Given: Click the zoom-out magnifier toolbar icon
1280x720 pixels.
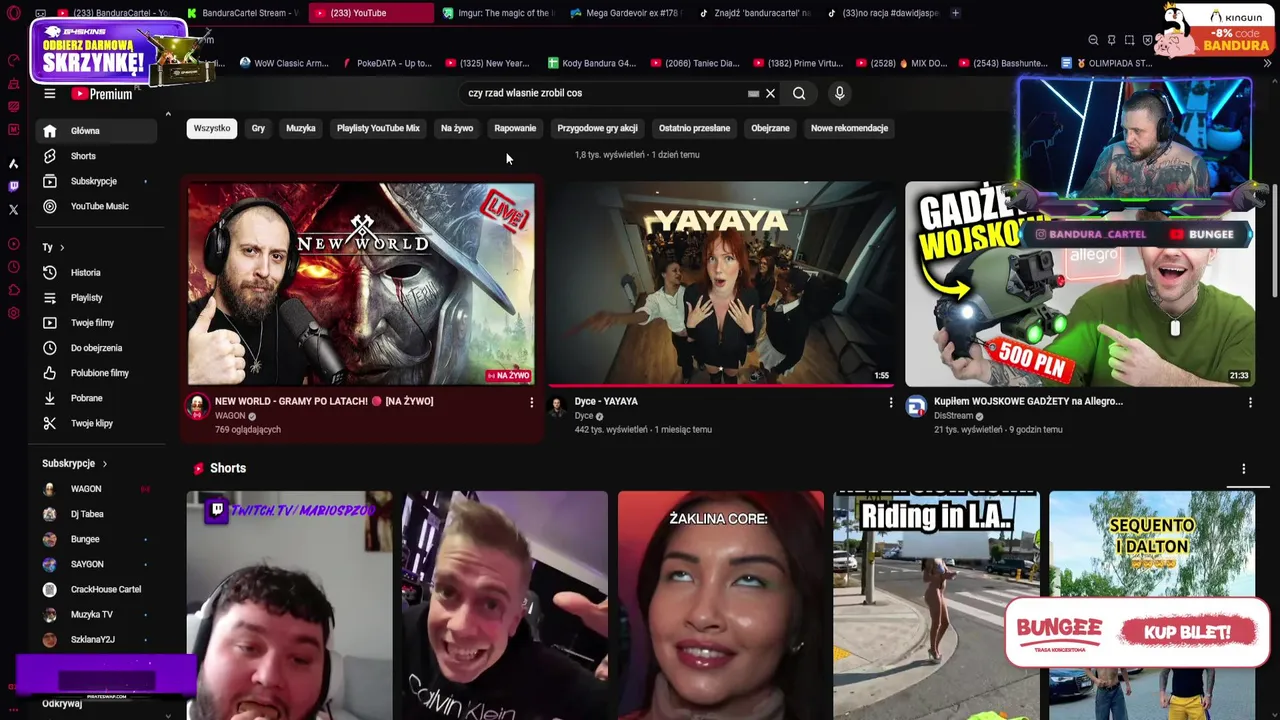Looking at the screenshot, I should point(1093,40).
